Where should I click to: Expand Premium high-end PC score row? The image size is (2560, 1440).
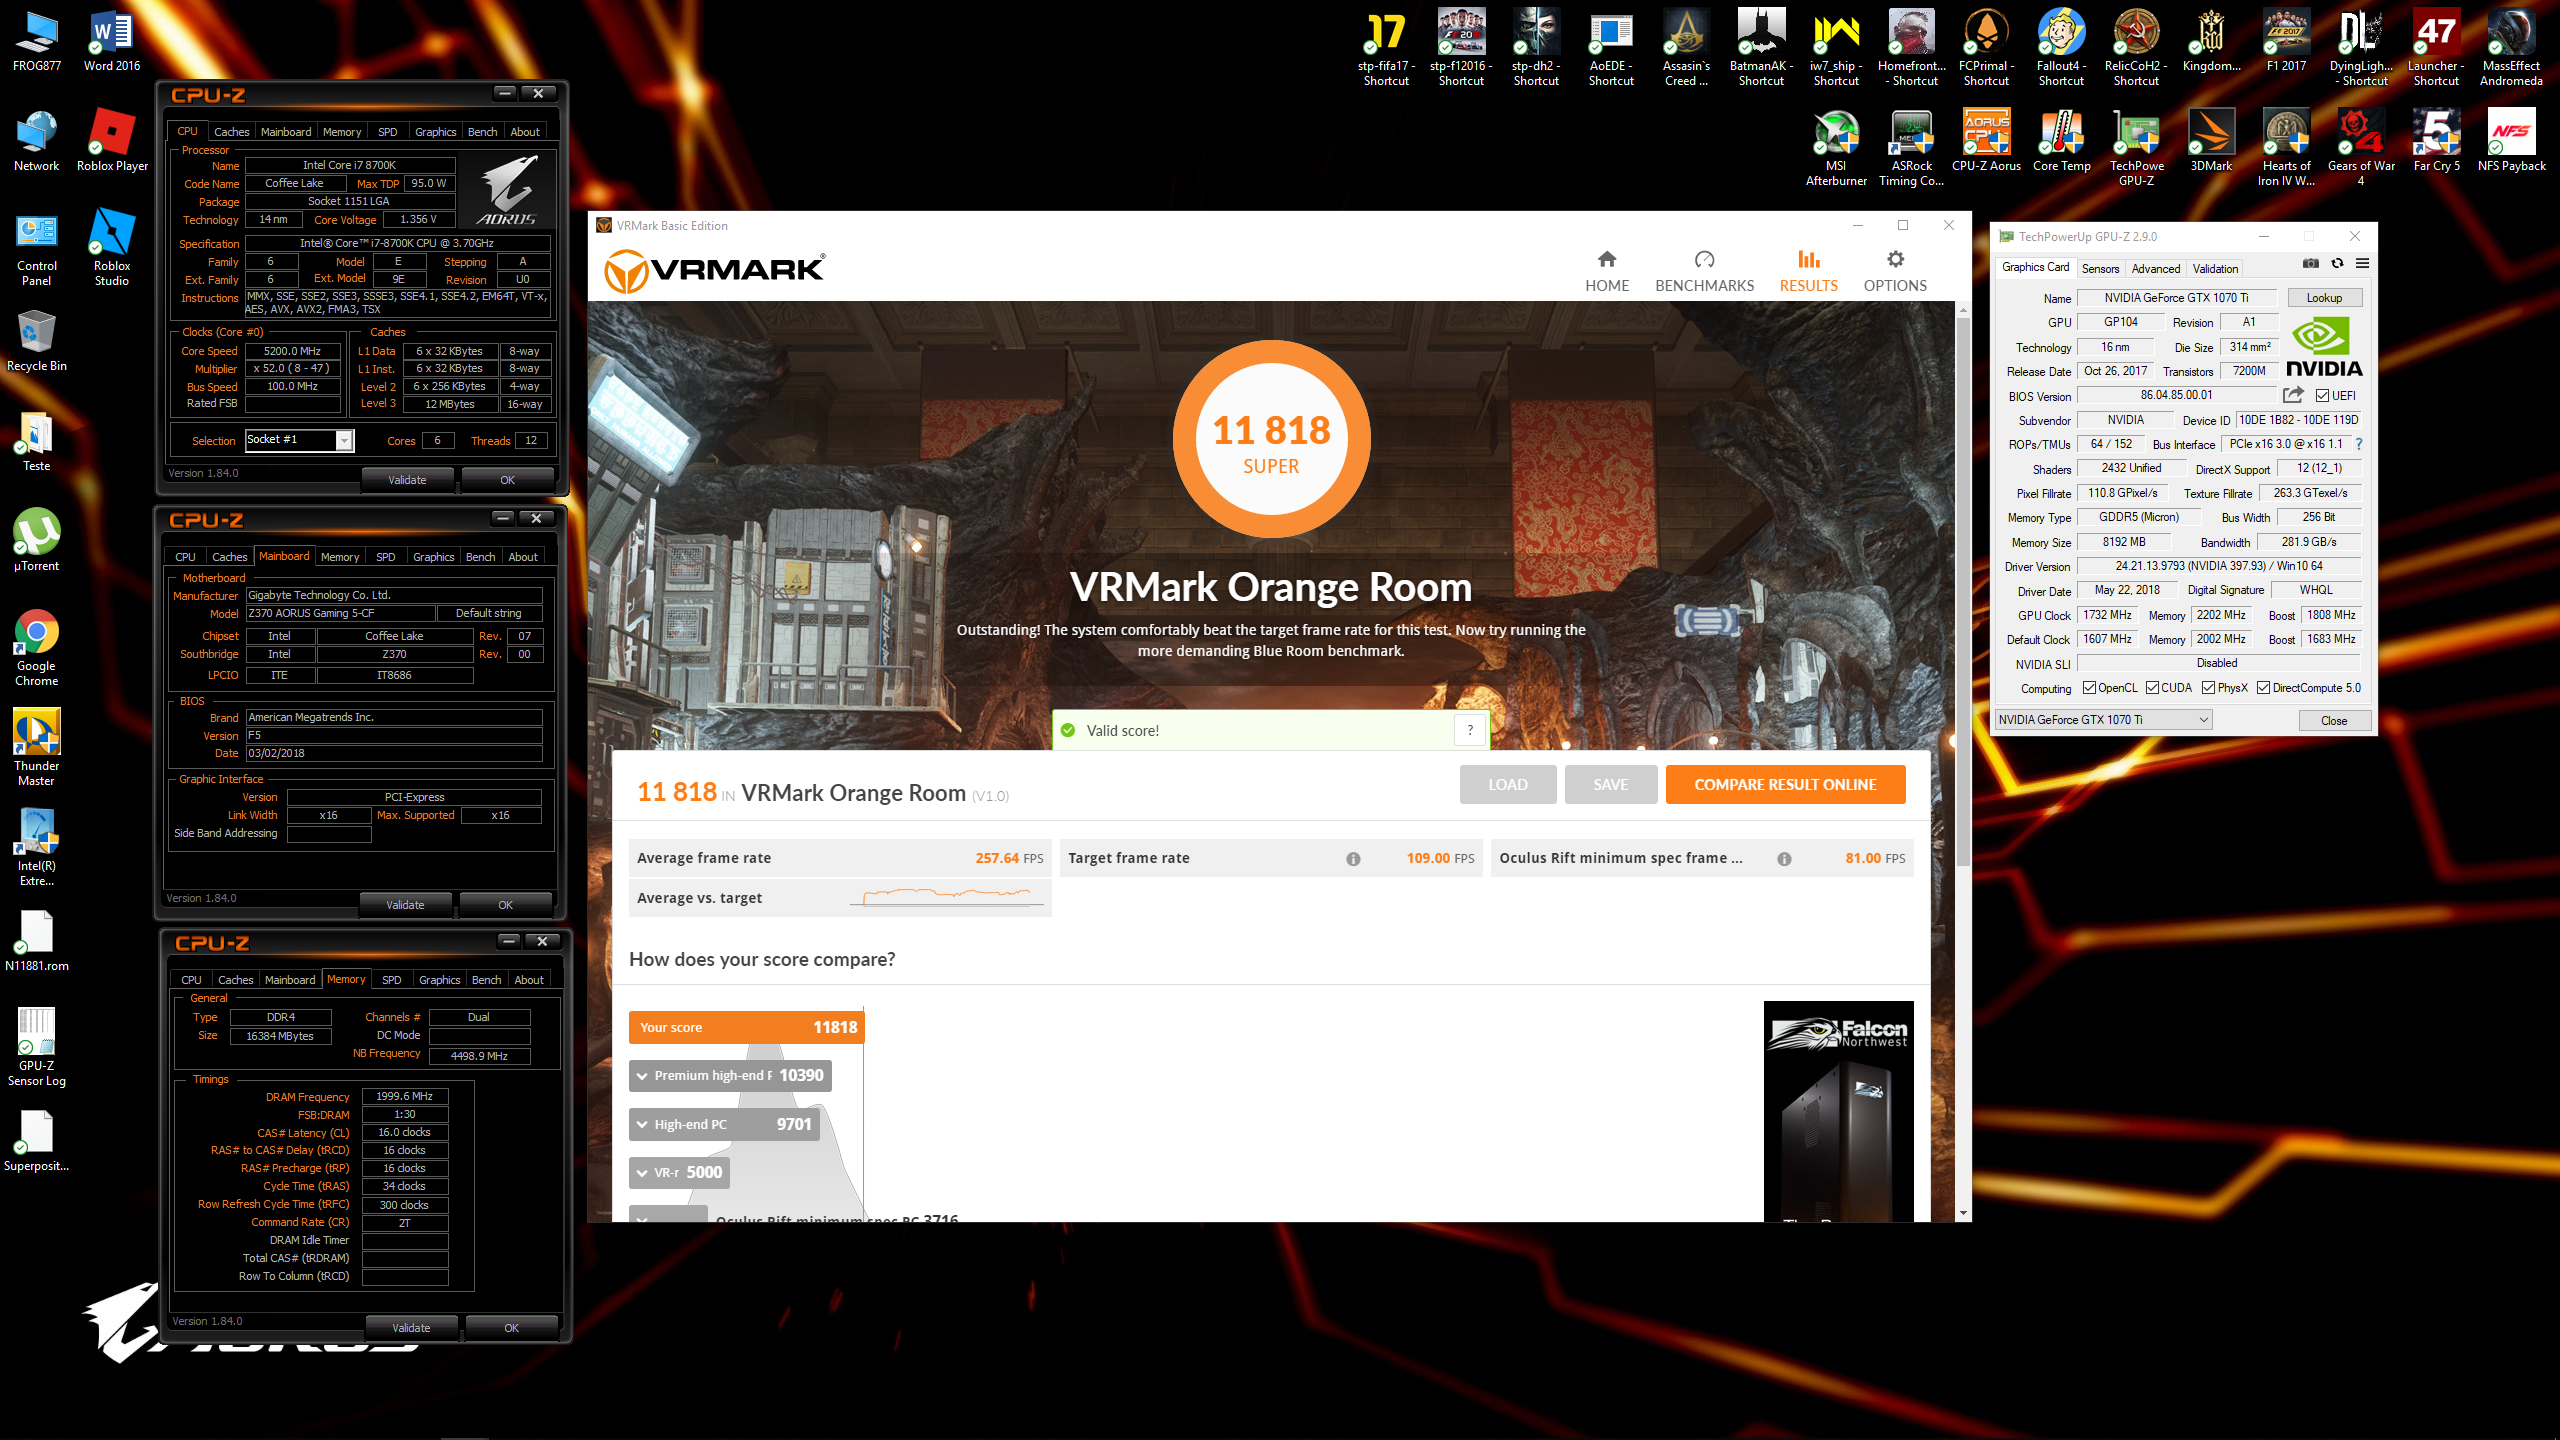tap(730, 1076)
